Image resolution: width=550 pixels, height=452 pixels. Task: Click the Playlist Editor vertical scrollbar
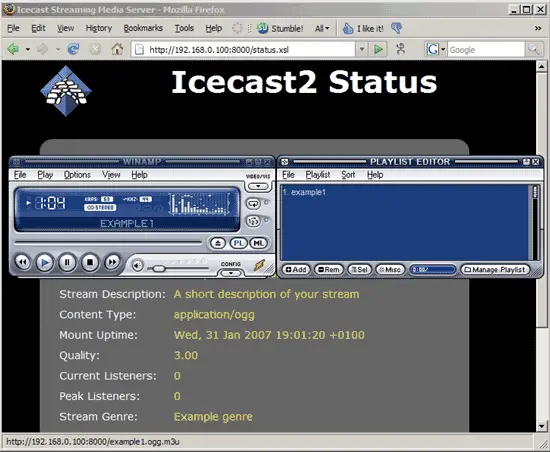(x=535, y=223)
